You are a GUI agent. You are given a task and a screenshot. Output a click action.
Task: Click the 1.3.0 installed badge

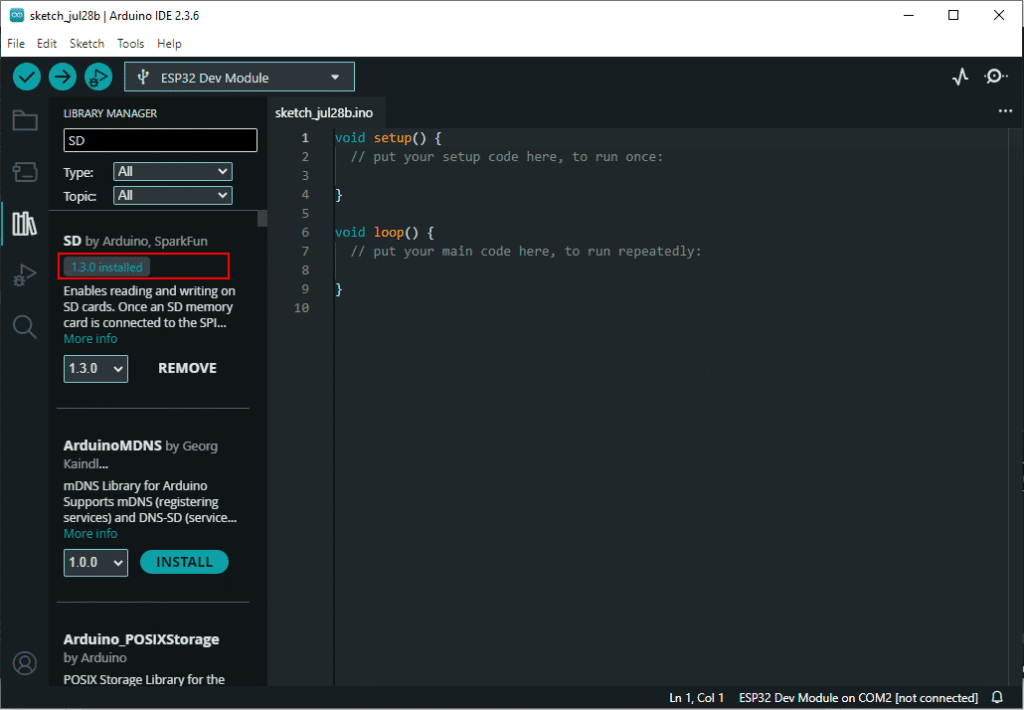click(x=107, y=267)
